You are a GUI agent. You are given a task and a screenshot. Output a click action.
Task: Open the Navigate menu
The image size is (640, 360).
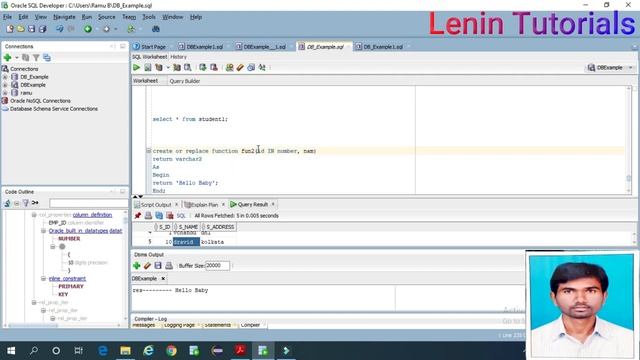[x=64, y=17]
